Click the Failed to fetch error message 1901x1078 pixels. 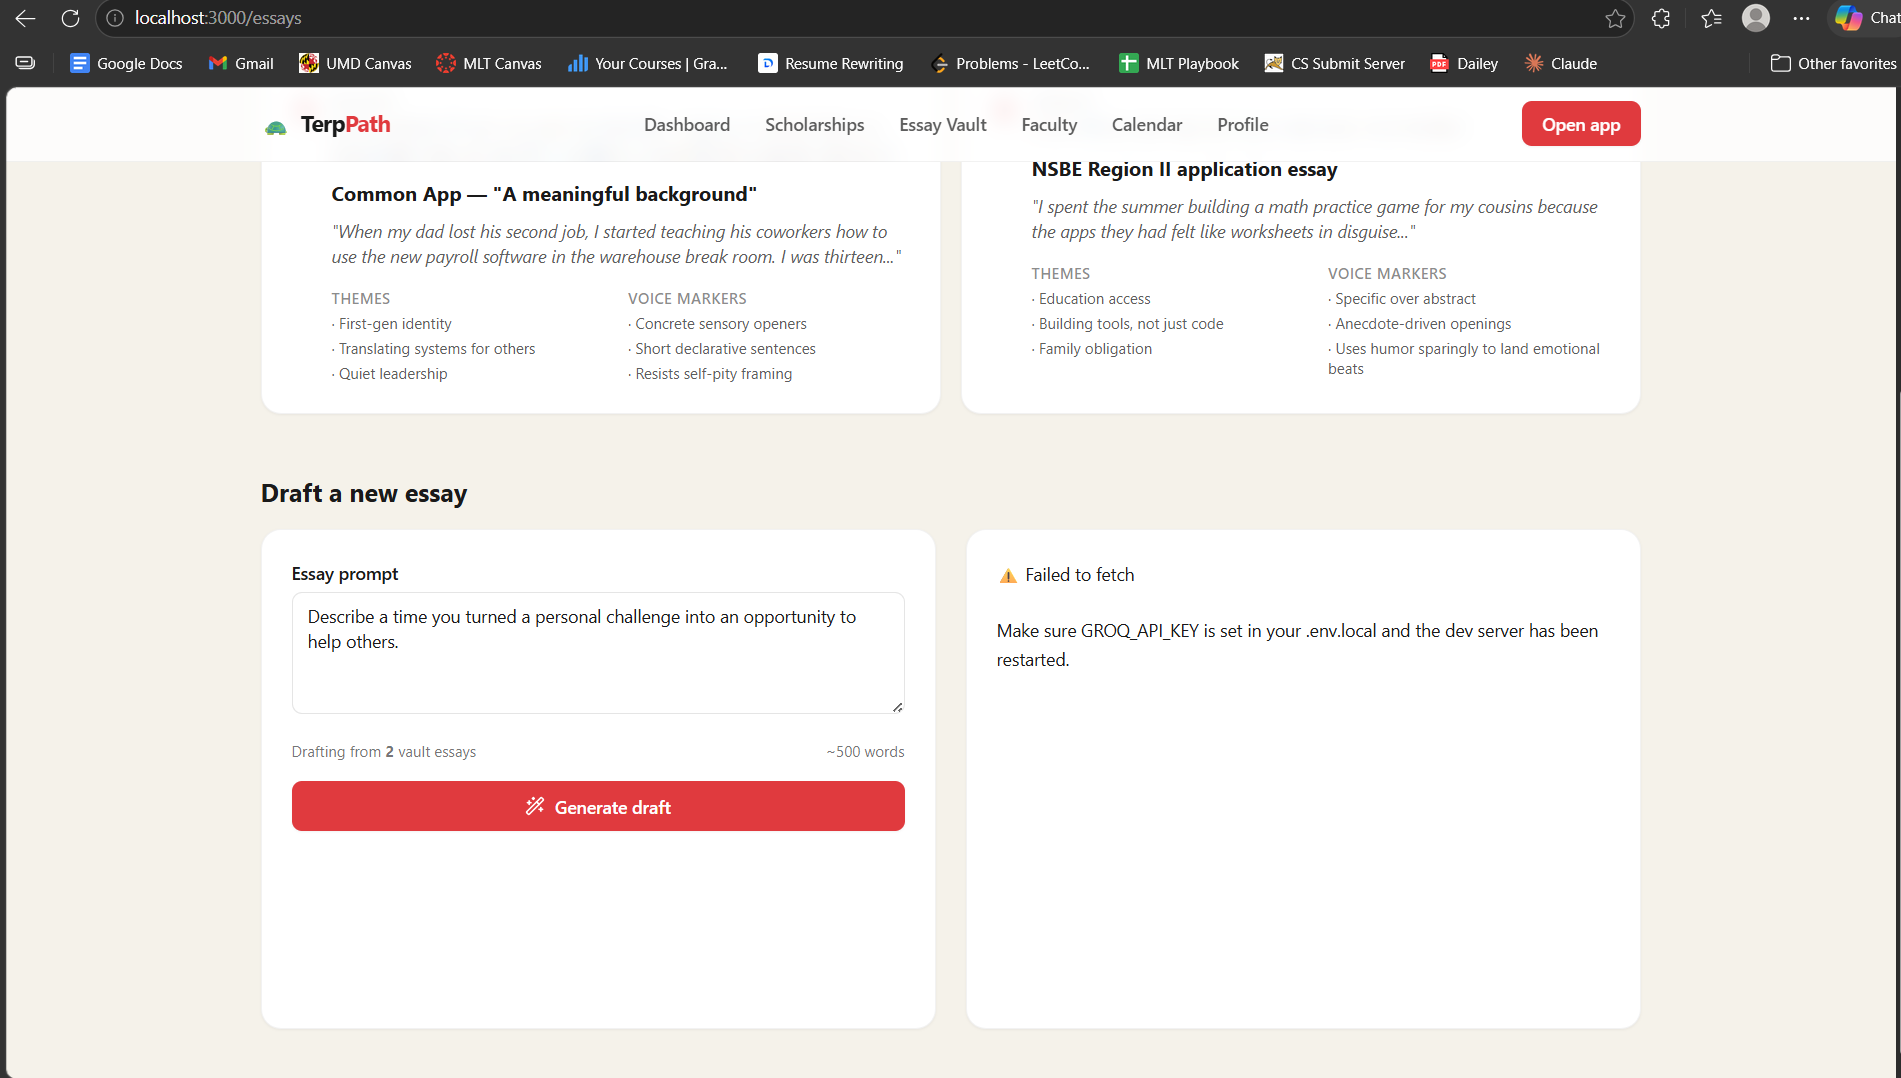1079,575
